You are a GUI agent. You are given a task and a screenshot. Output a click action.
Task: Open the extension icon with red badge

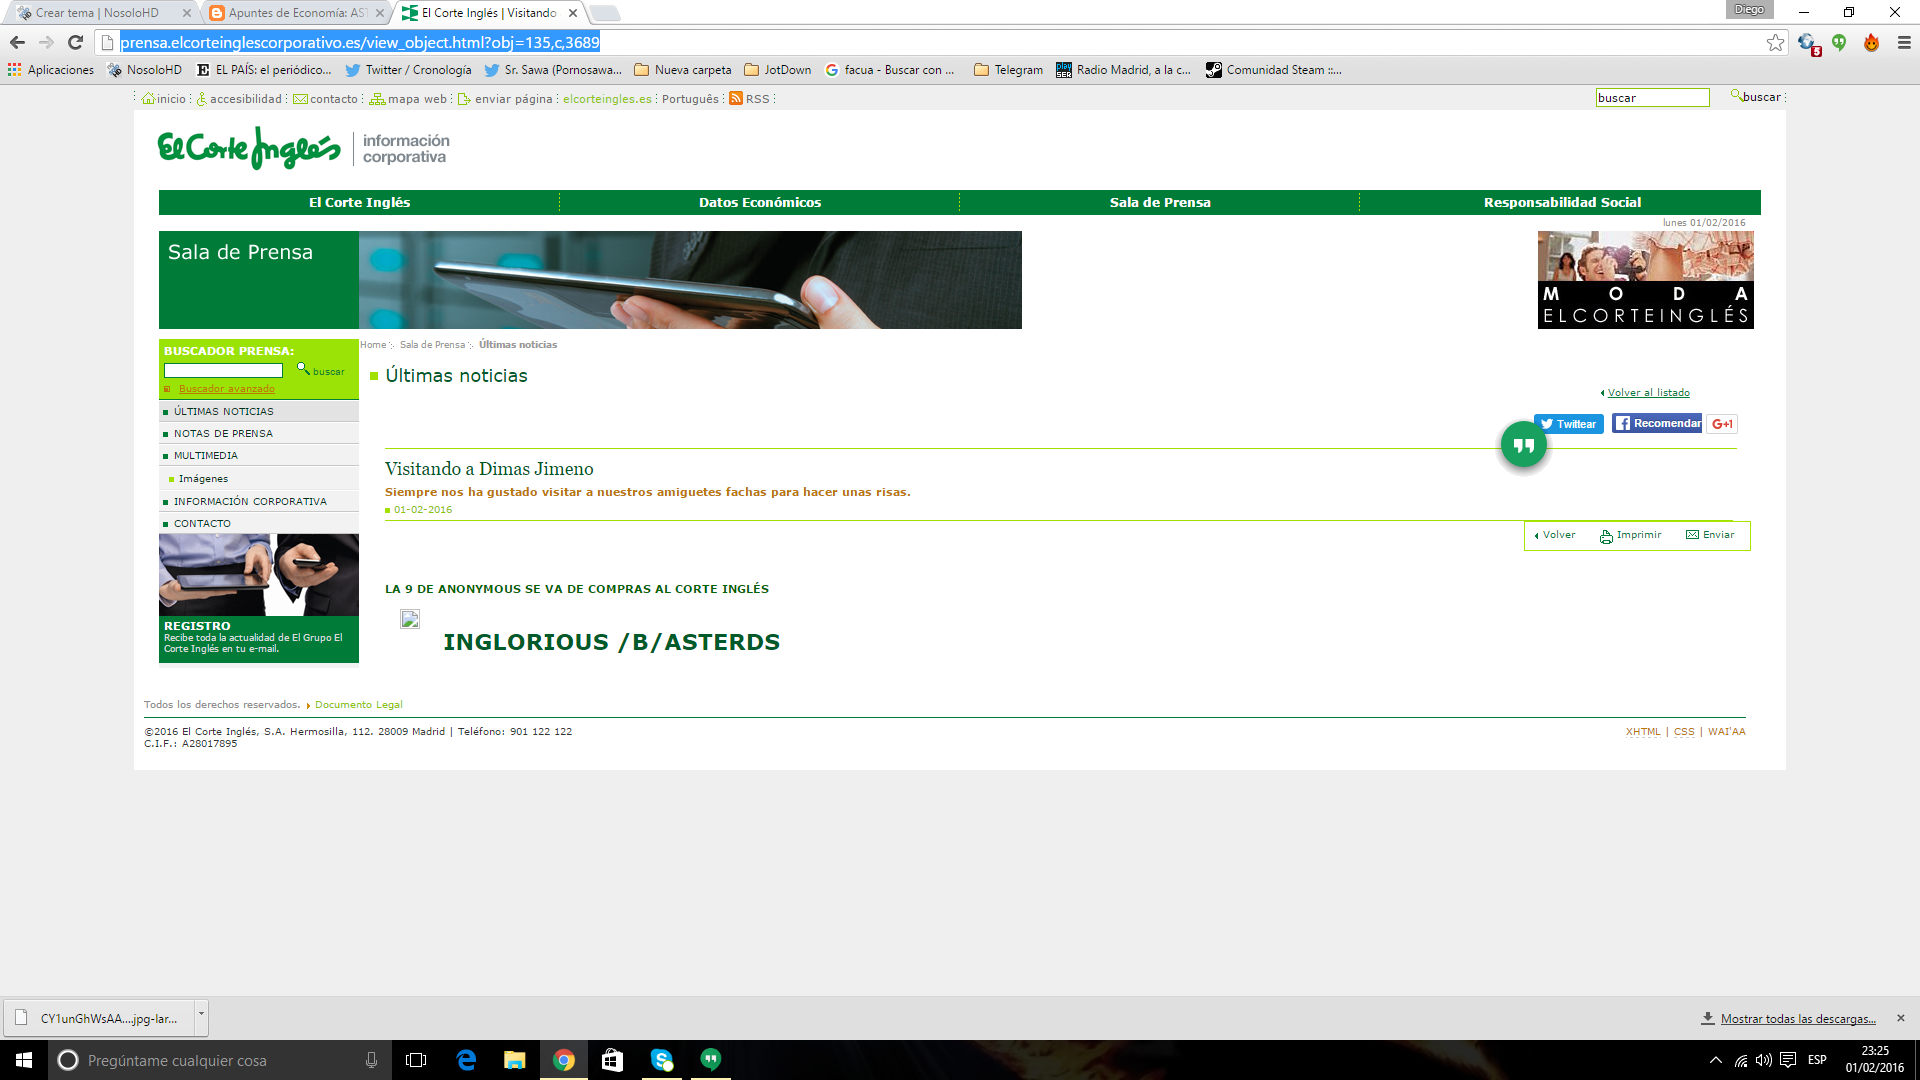point(1808,43)
